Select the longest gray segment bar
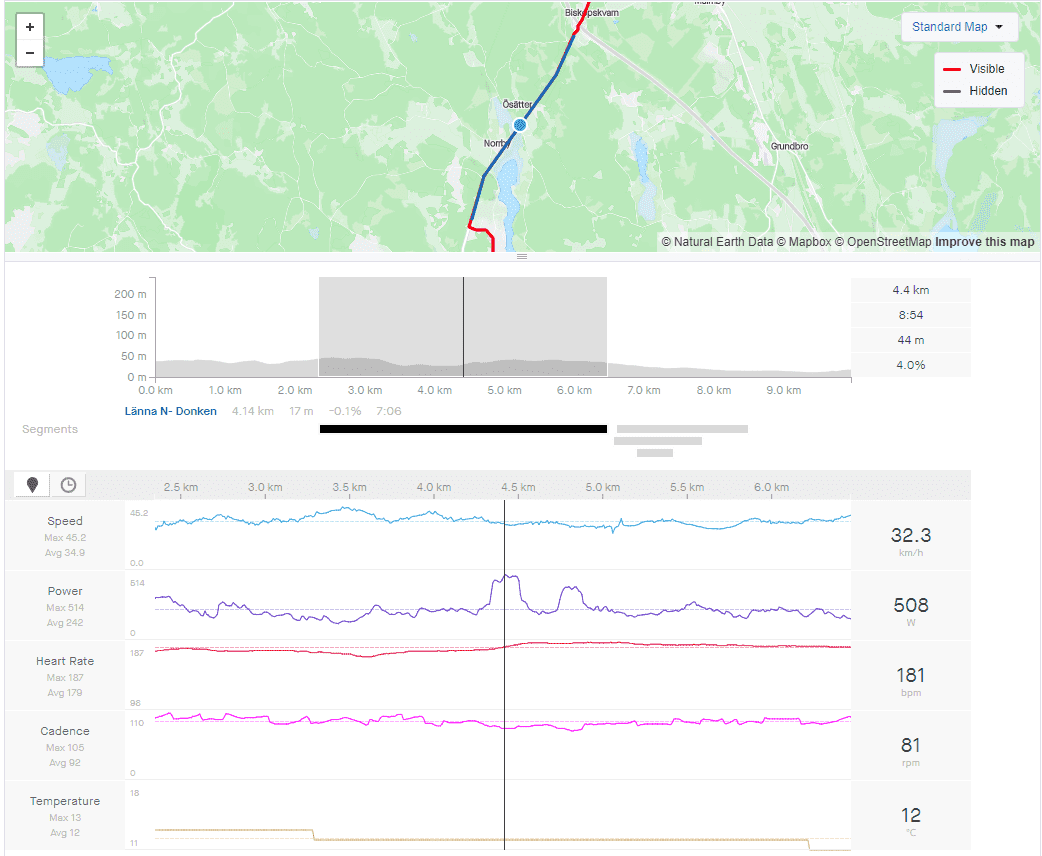This screenshot has height=856, width=1042. coord(682,429)
